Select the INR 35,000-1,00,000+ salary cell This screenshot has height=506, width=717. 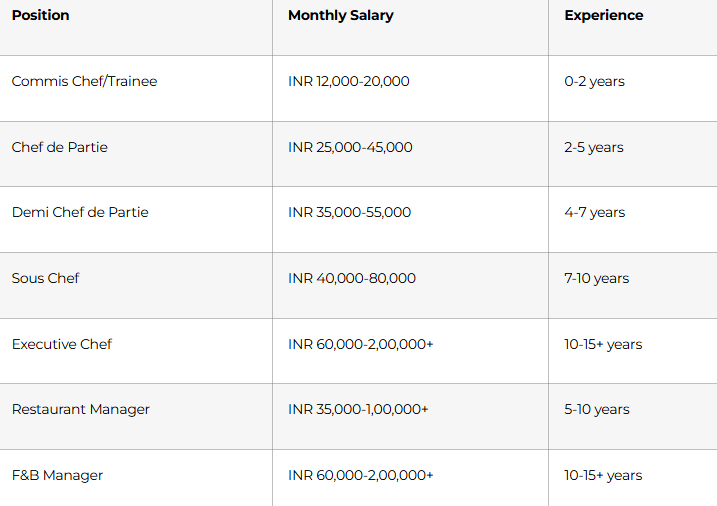tap(358, 410)
